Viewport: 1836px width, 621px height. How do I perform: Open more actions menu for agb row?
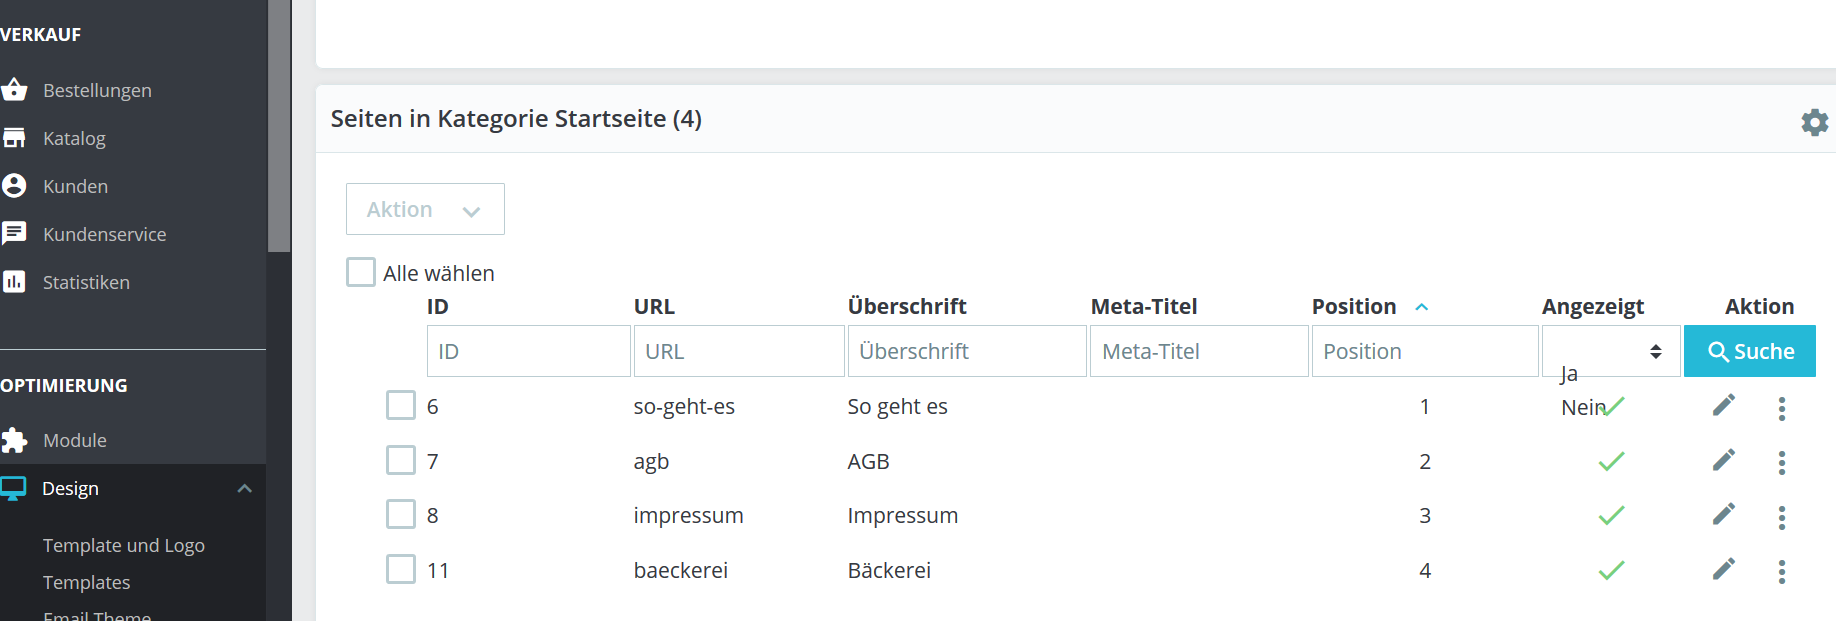1781,462
